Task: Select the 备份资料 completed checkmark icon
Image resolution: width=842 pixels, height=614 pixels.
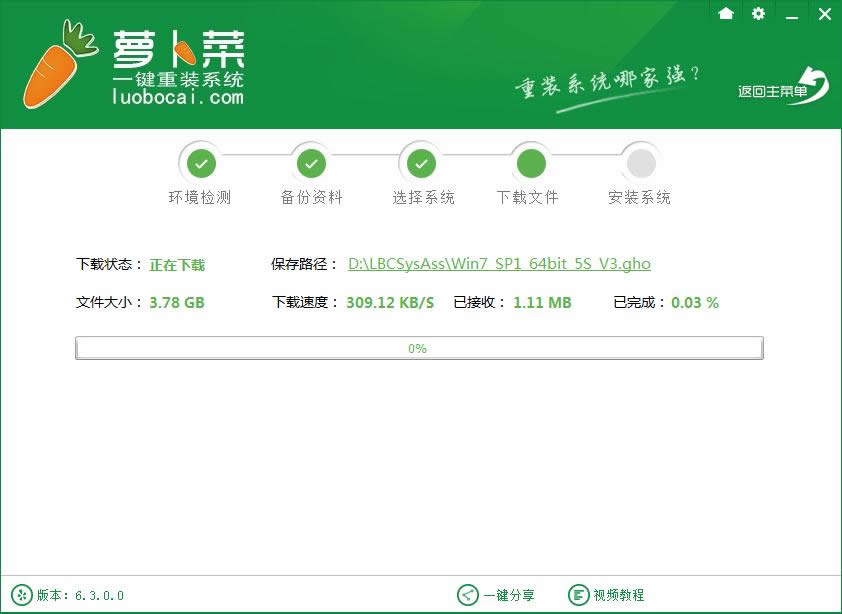Action: (311, 162)
